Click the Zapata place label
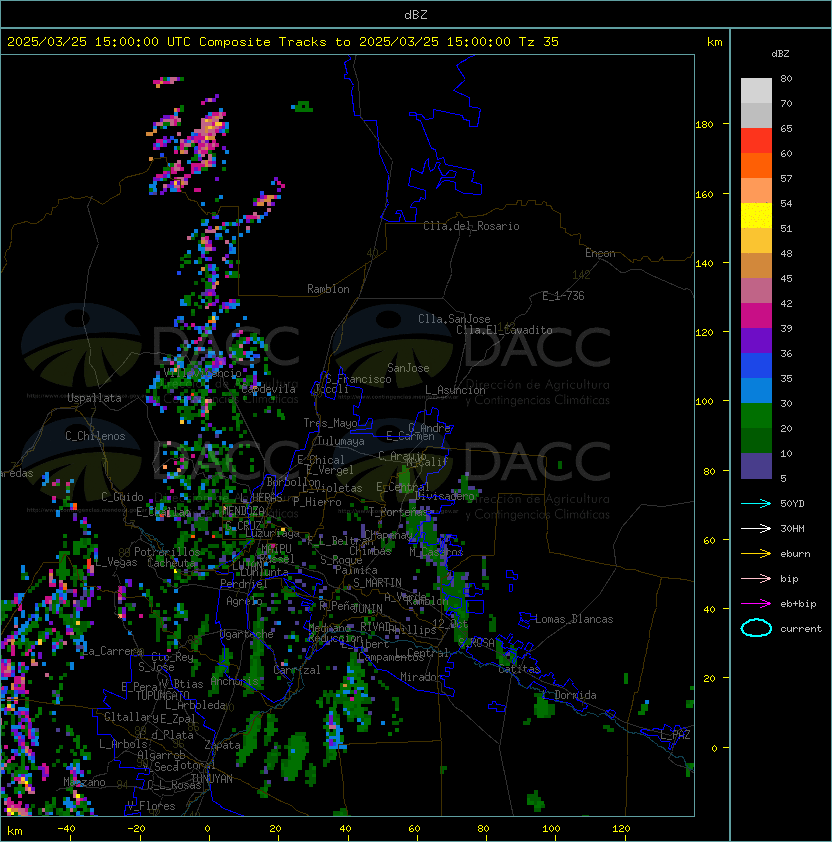Viewport: 832px width, 842px height. click(222, 745)
